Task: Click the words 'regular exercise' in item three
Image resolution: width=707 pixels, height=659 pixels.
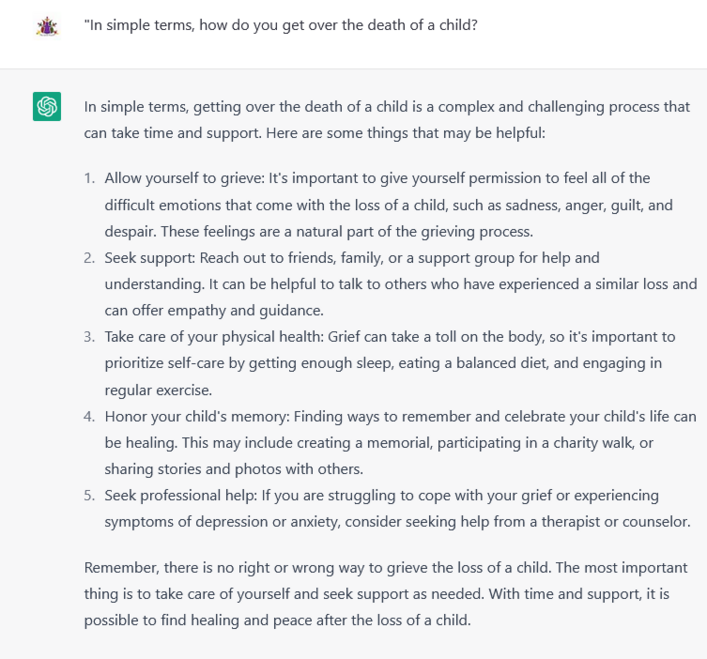Action: point(158,390)
